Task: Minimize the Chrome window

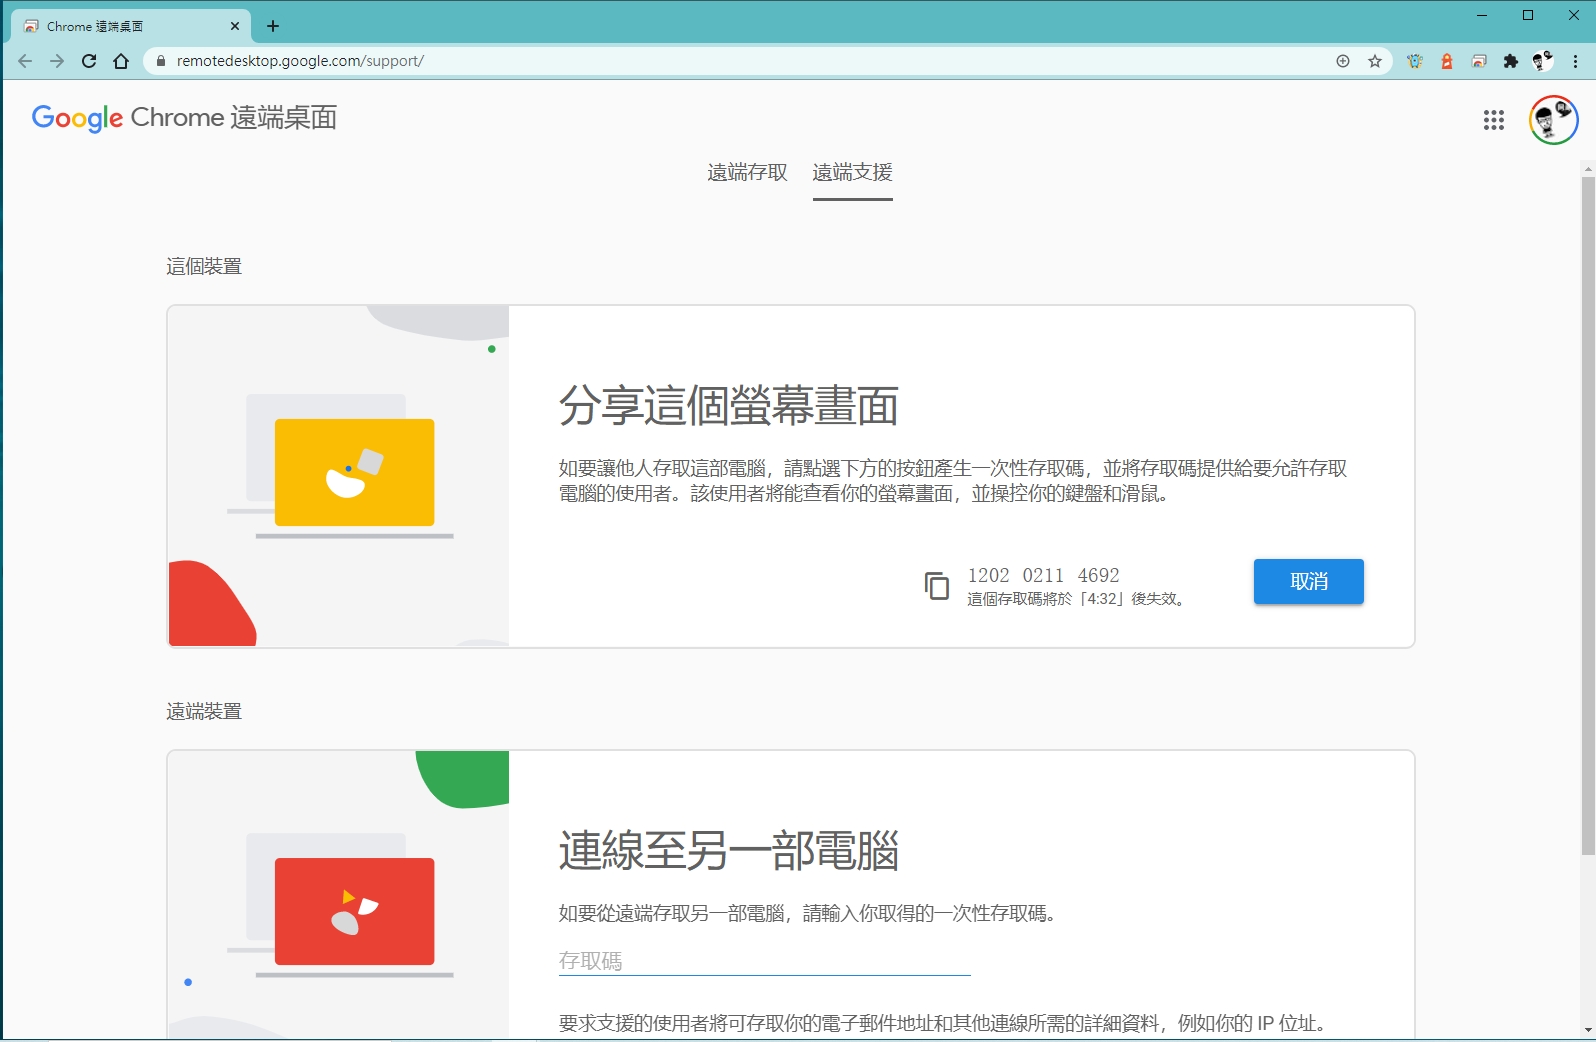Action: tap(1482, 15)
